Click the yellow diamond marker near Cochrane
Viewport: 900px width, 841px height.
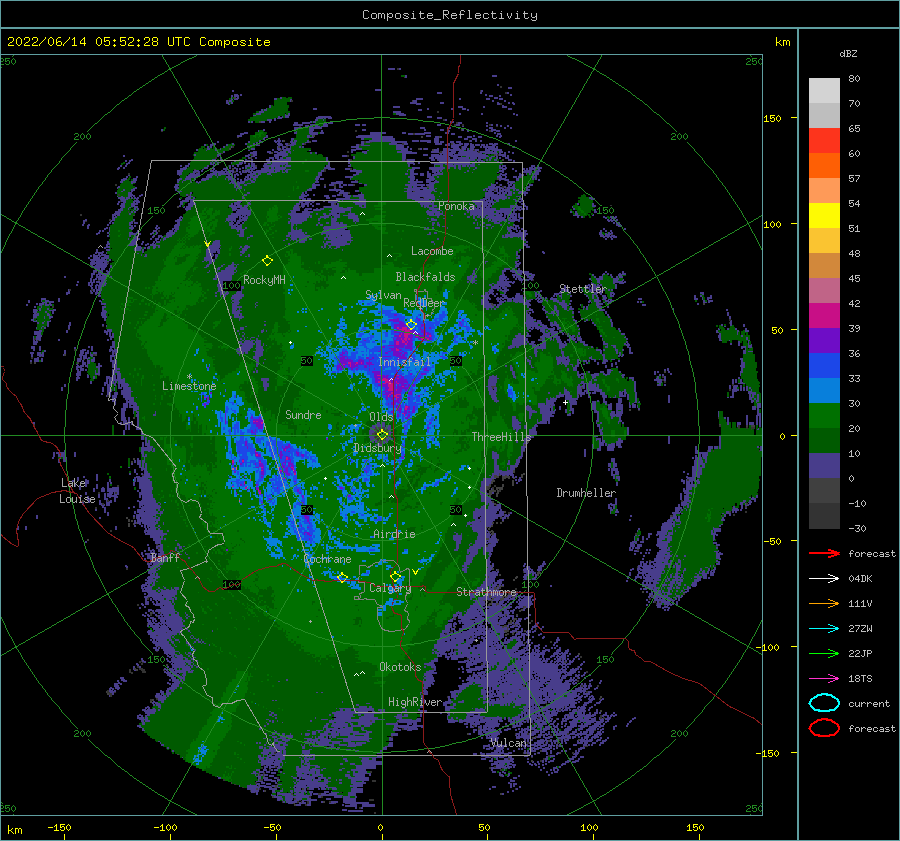tap(342, 577)
